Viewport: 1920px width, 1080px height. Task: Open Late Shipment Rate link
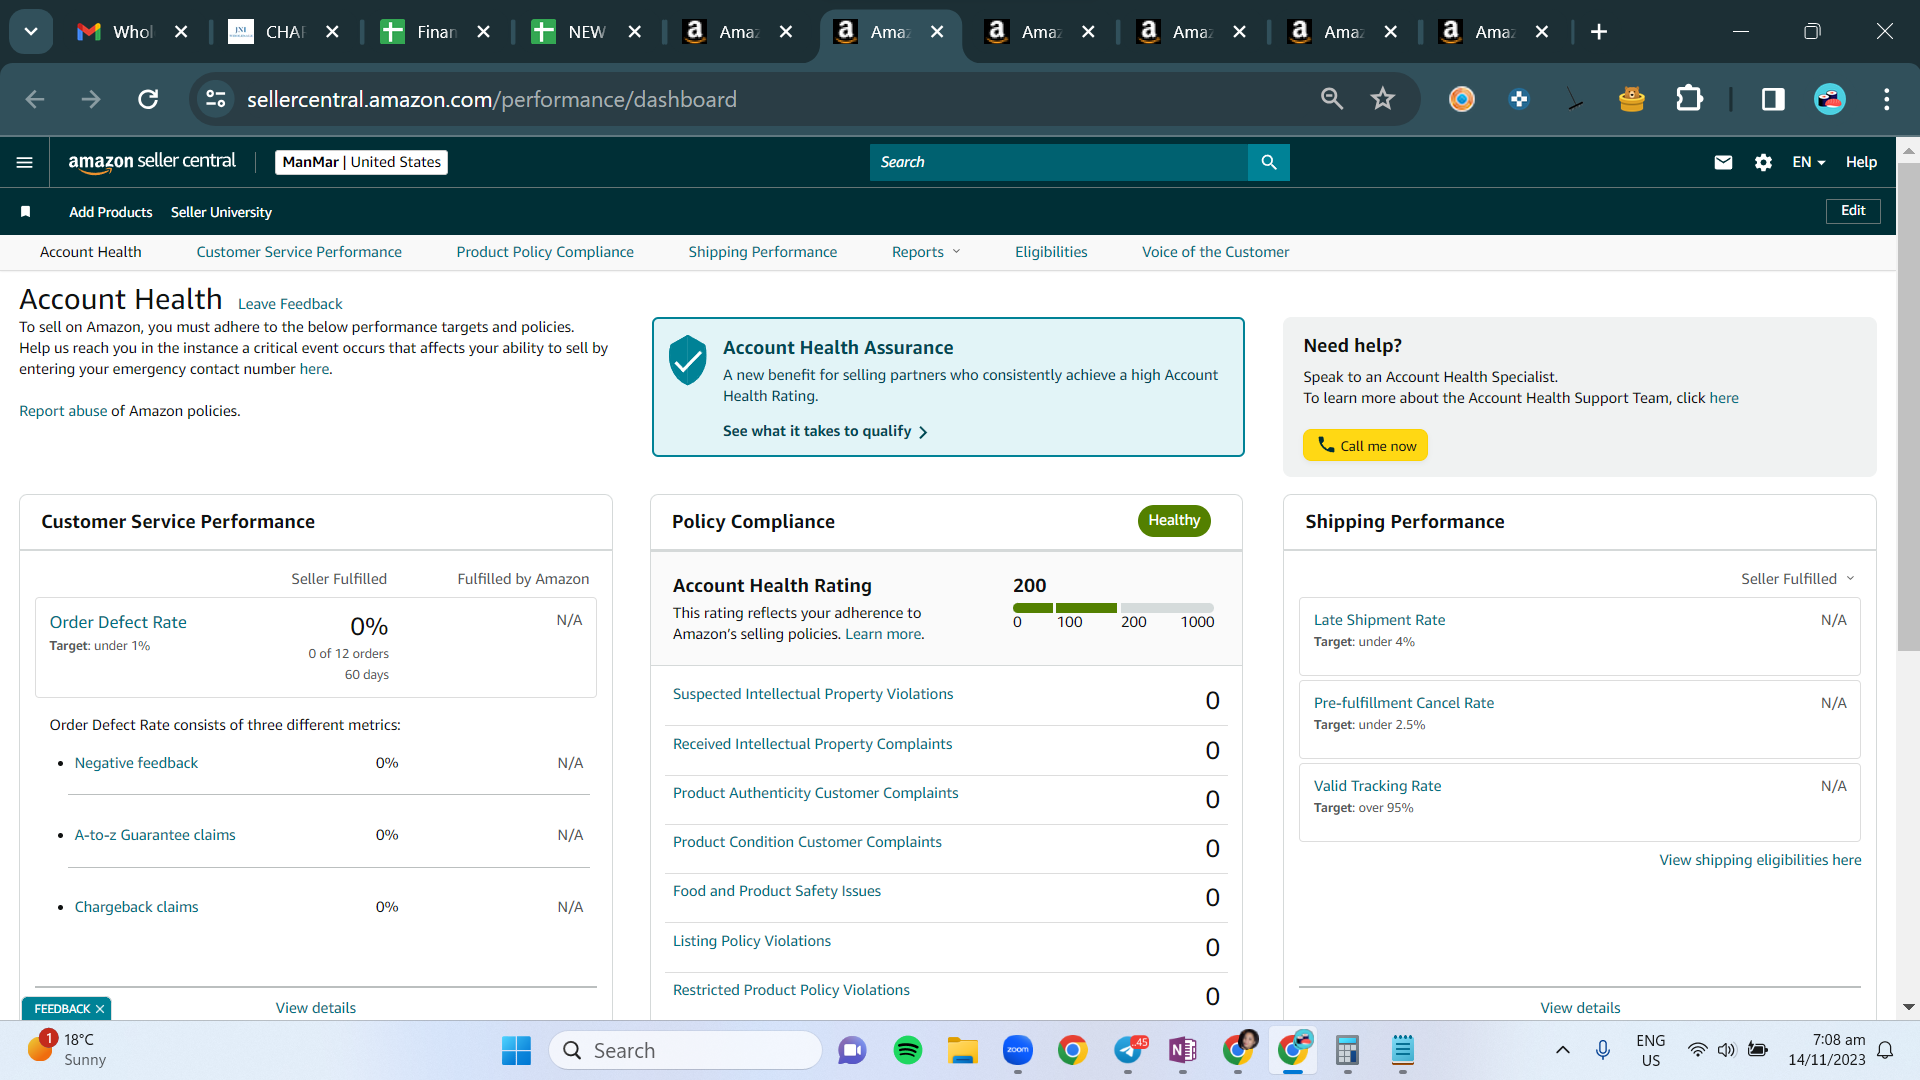tap(1379, 620)
